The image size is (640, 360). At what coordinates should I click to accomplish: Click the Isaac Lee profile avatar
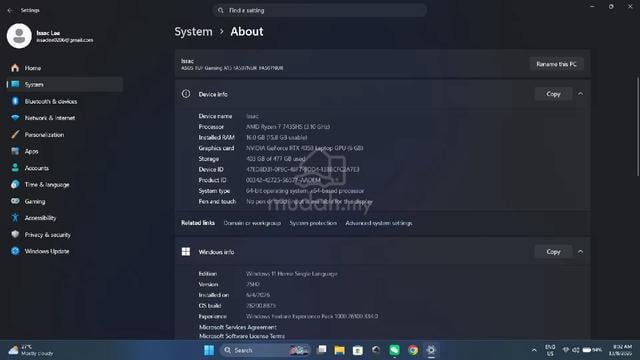point(19,36)
